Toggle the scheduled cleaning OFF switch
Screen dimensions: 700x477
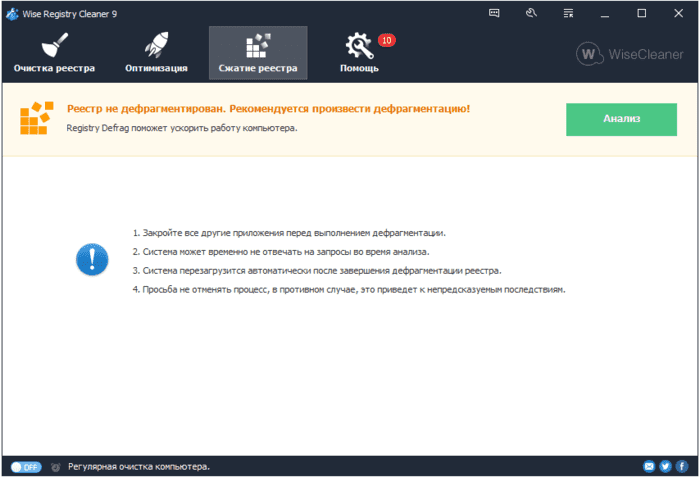point(26,466)
